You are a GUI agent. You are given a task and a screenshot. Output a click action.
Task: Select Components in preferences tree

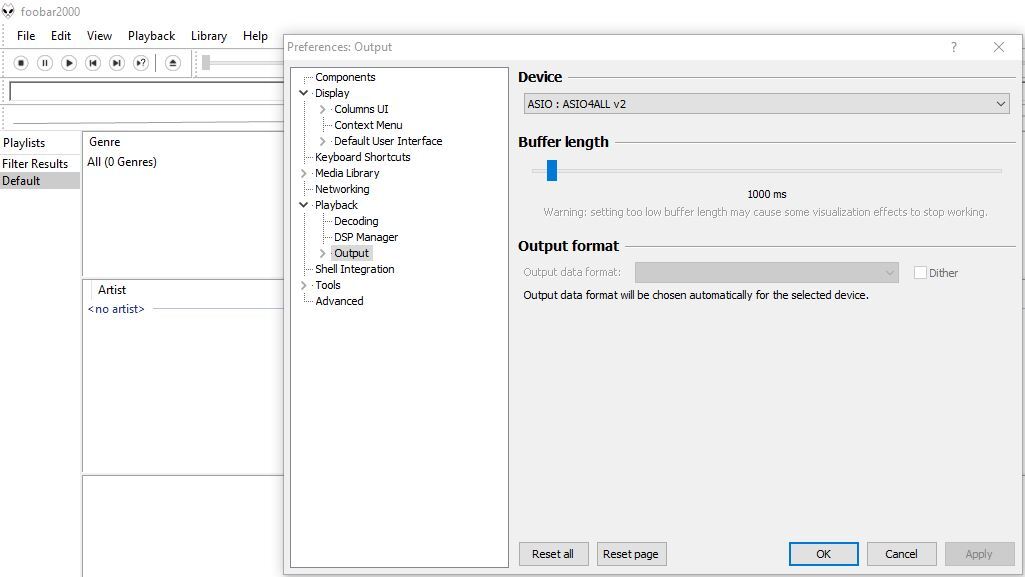point(345,77)
